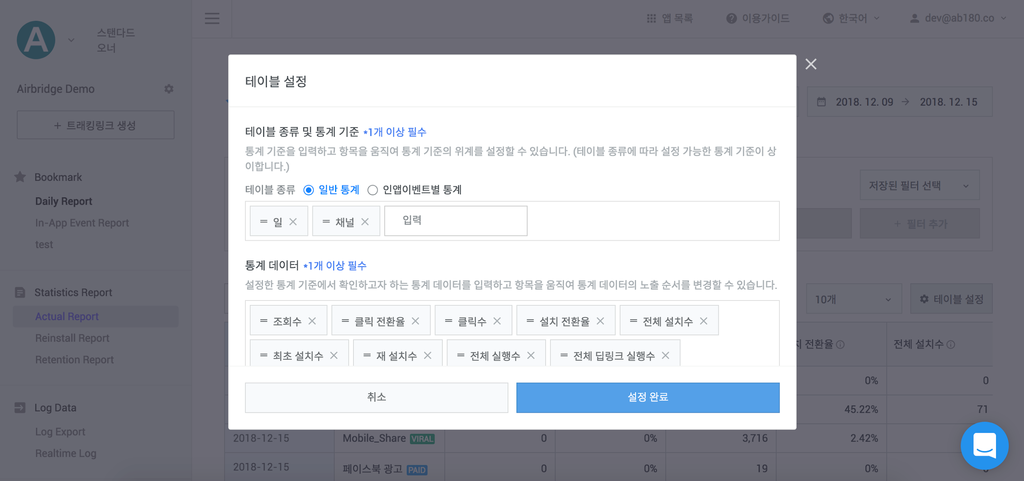Open the hamburger menu icon
The image size is (1024, 481).
tap(212, 18)
